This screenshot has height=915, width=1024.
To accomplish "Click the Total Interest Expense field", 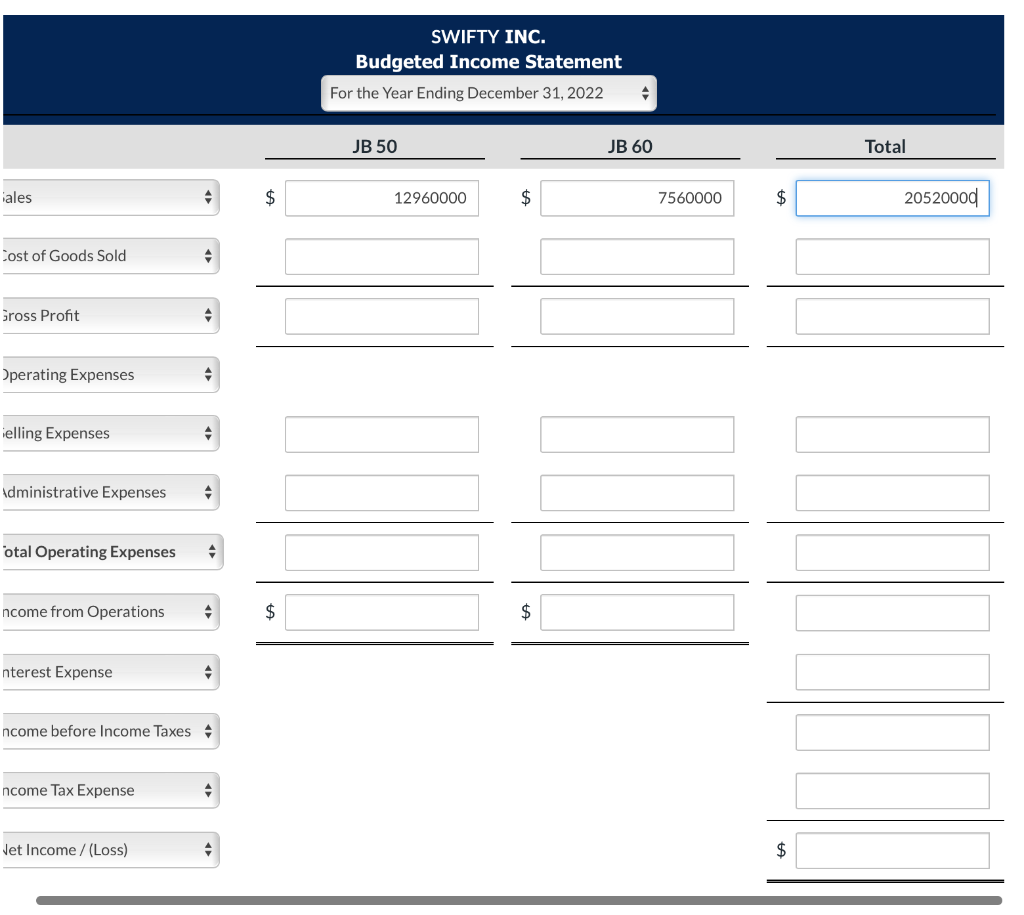I will click(x=893, y=673).
